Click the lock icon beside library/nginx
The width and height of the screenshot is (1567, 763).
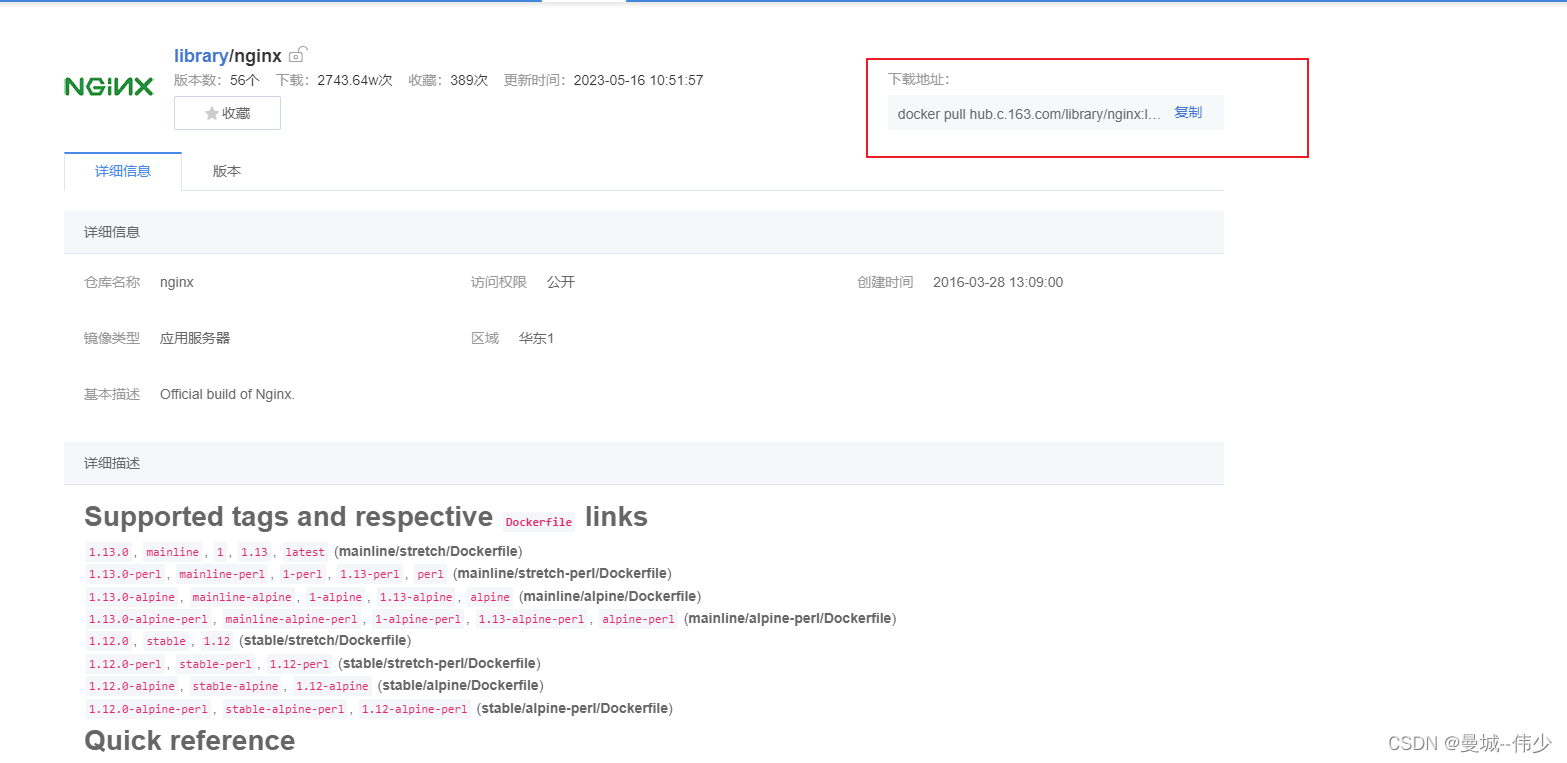point(298,55)
